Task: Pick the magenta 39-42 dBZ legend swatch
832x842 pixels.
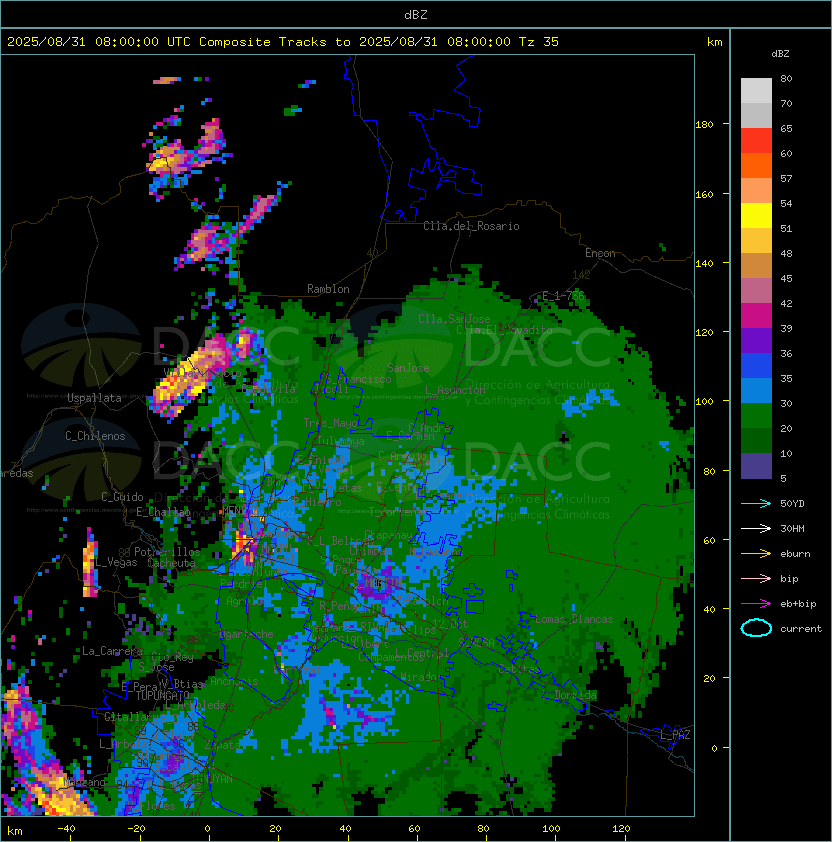Action: [756, 316]
